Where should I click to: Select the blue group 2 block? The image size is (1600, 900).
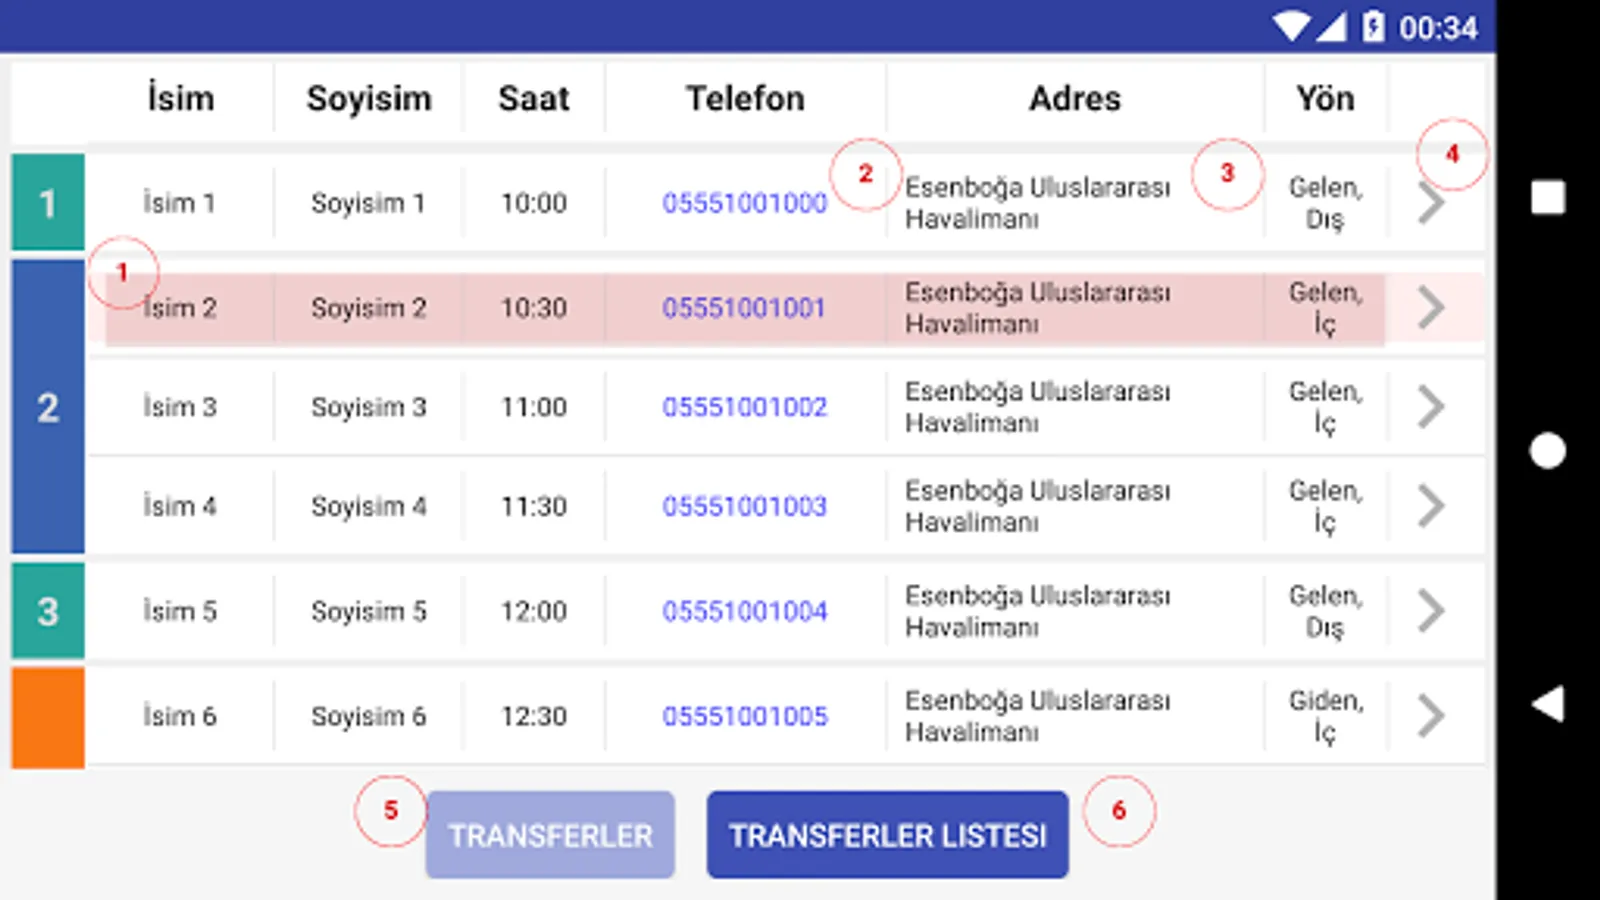48,407
